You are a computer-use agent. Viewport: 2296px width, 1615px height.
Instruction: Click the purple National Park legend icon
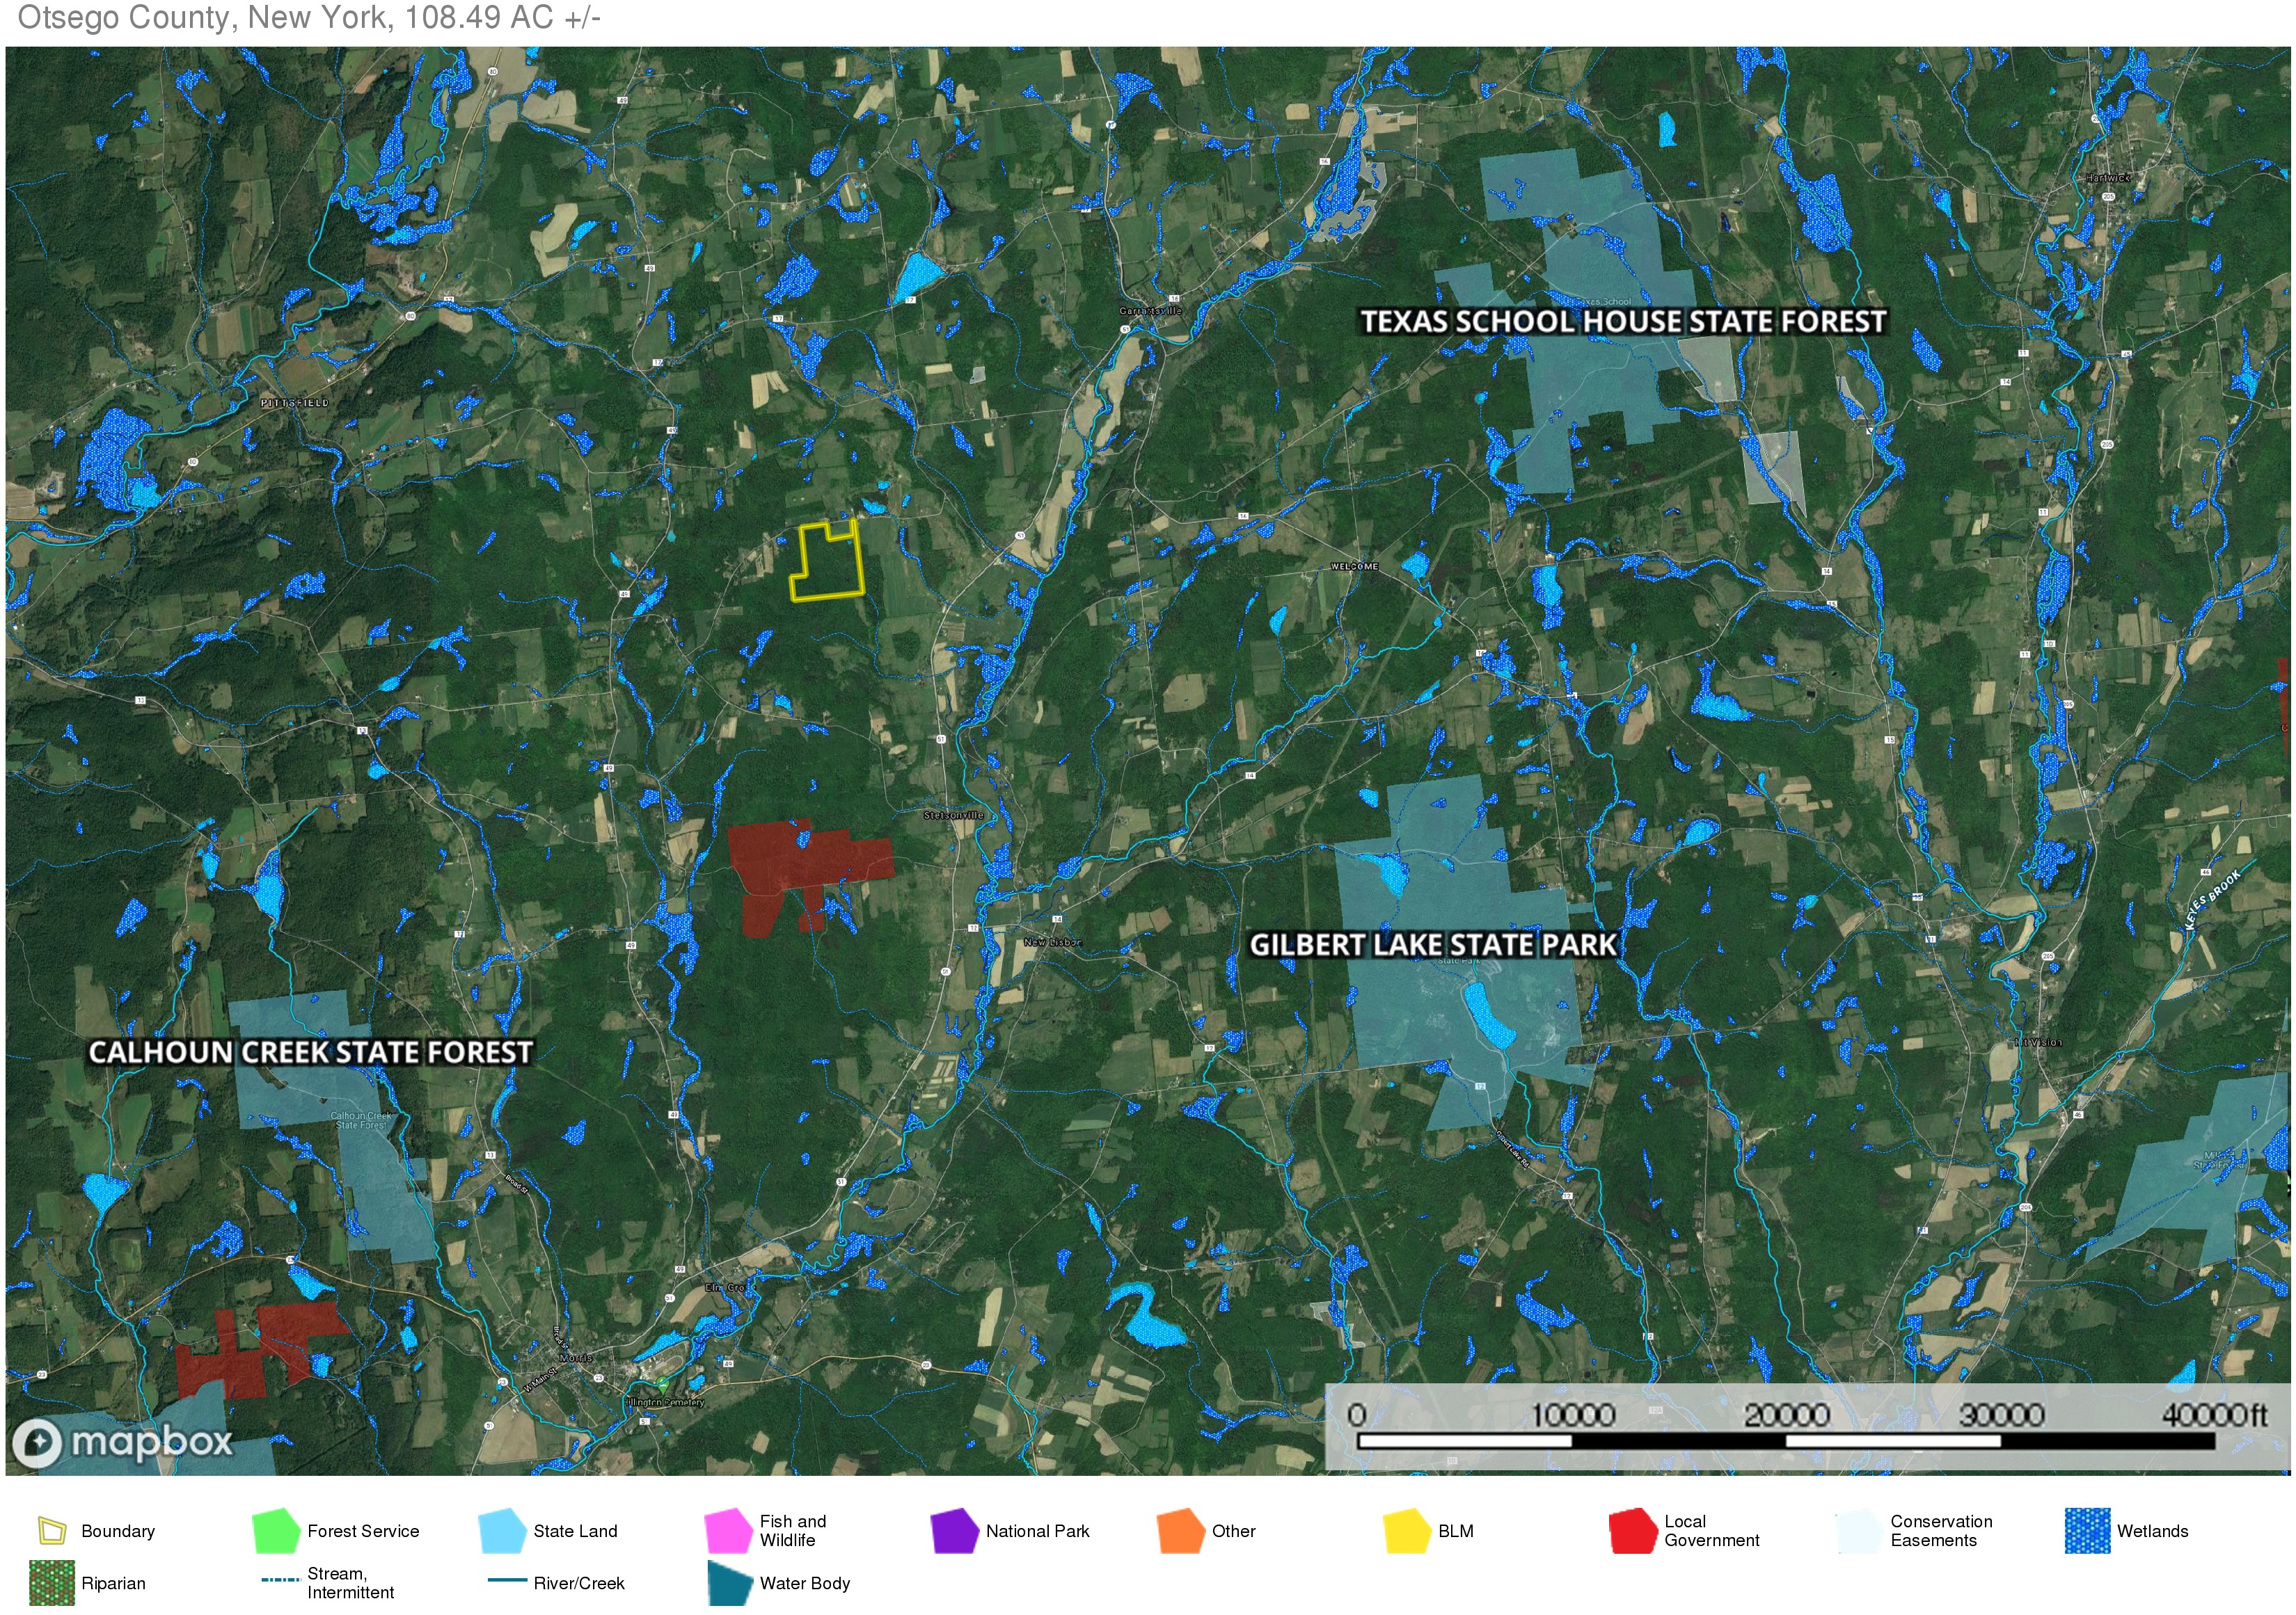(954, 1530)
